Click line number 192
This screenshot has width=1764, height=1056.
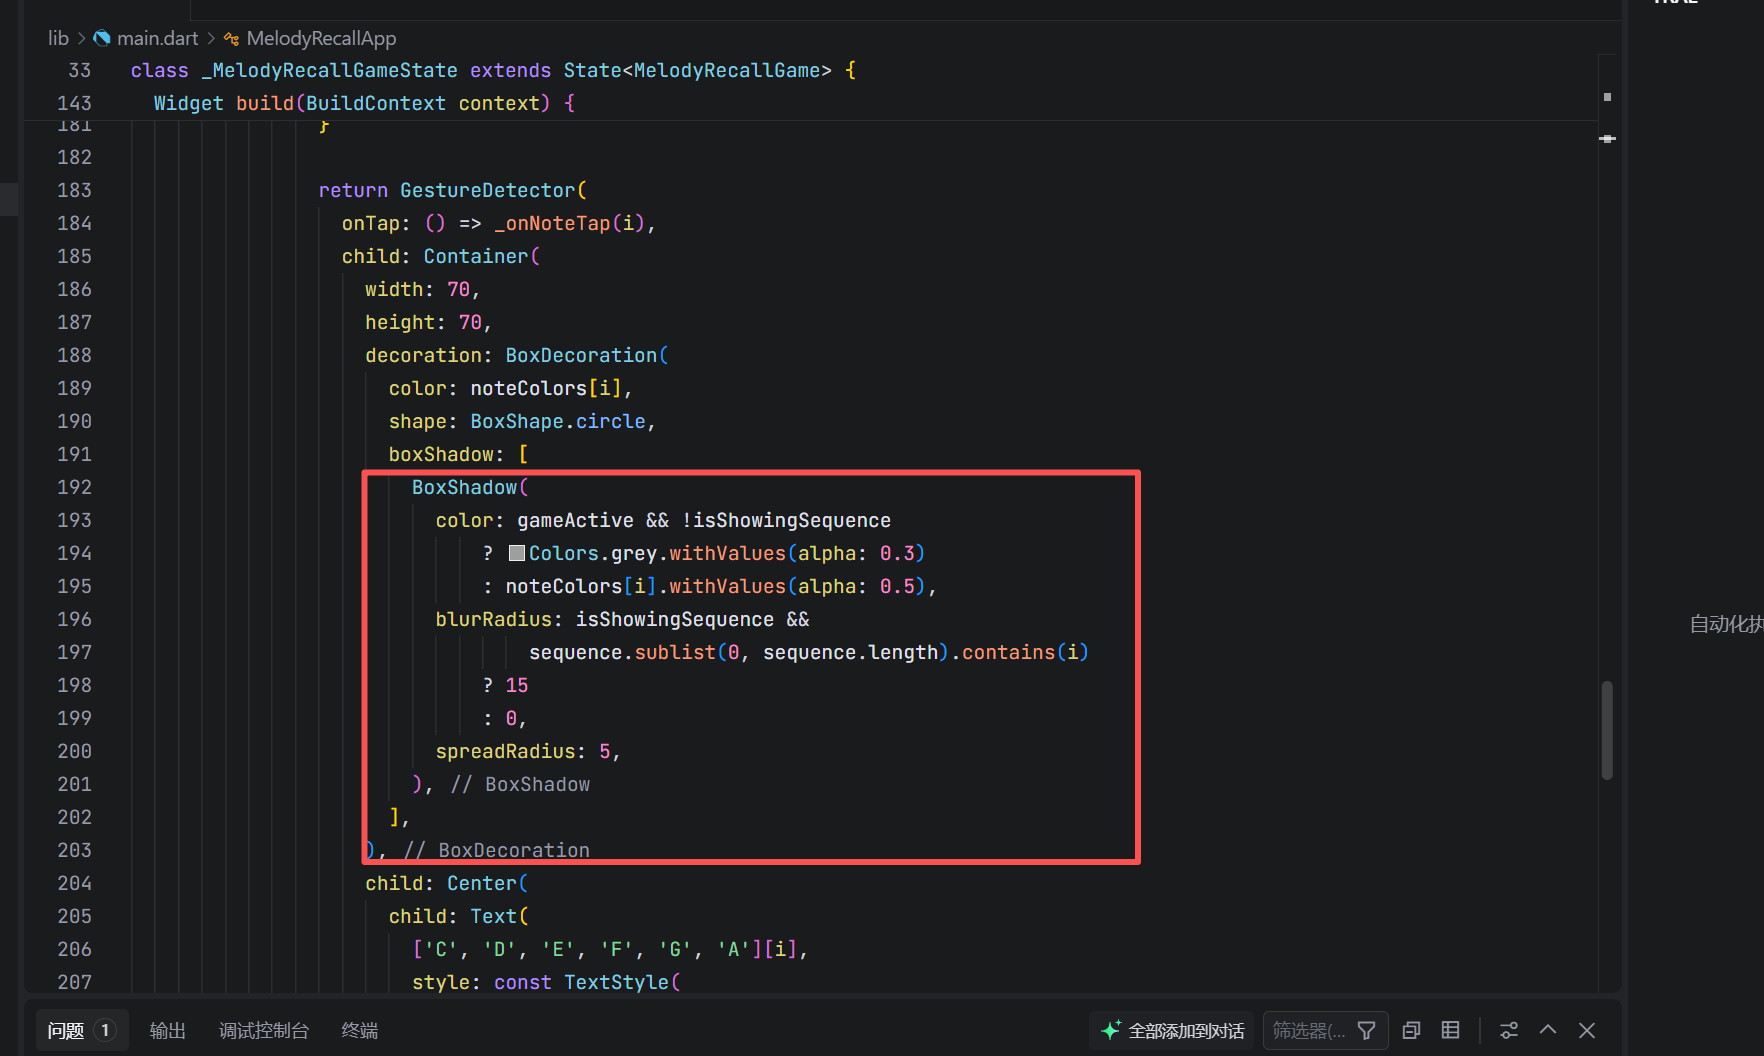pyautogui.click(x=74, y=487)
